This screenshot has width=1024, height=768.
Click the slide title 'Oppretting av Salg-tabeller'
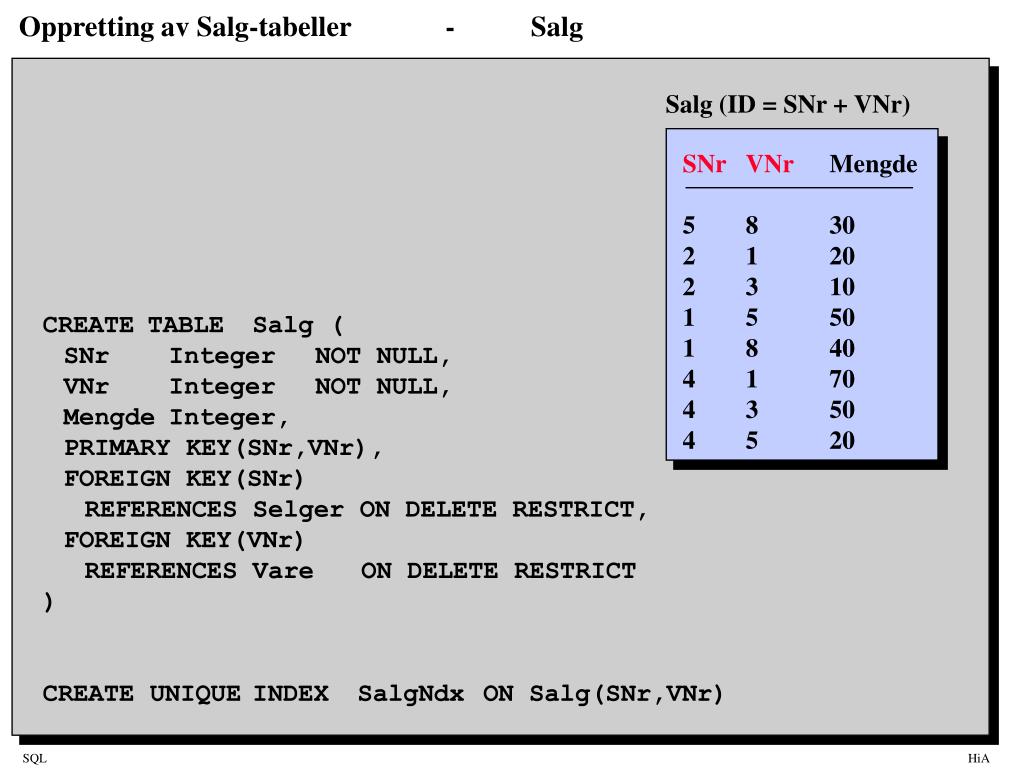(185, 28)
